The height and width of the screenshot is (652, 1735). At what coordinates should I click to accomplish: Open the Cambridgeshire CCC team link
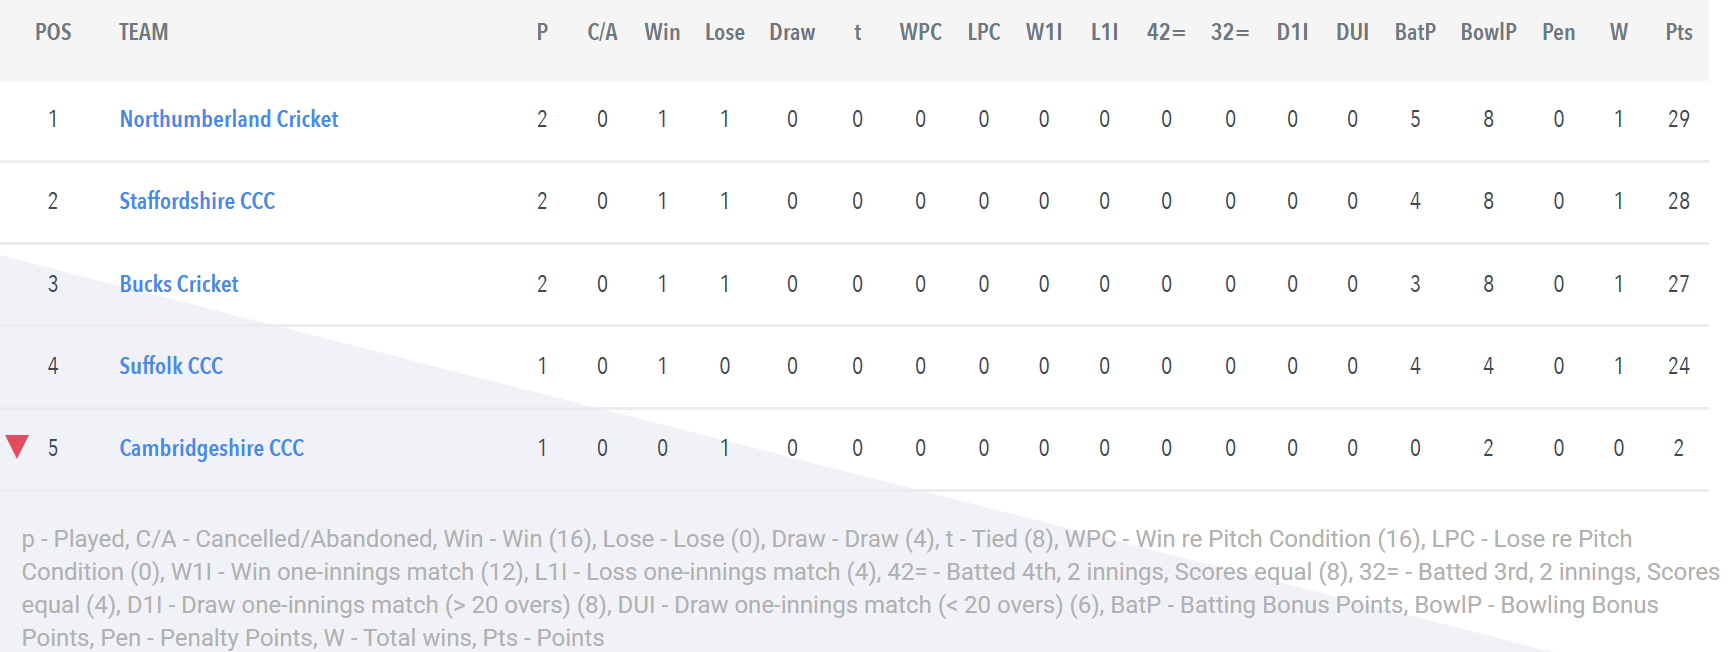211,448
